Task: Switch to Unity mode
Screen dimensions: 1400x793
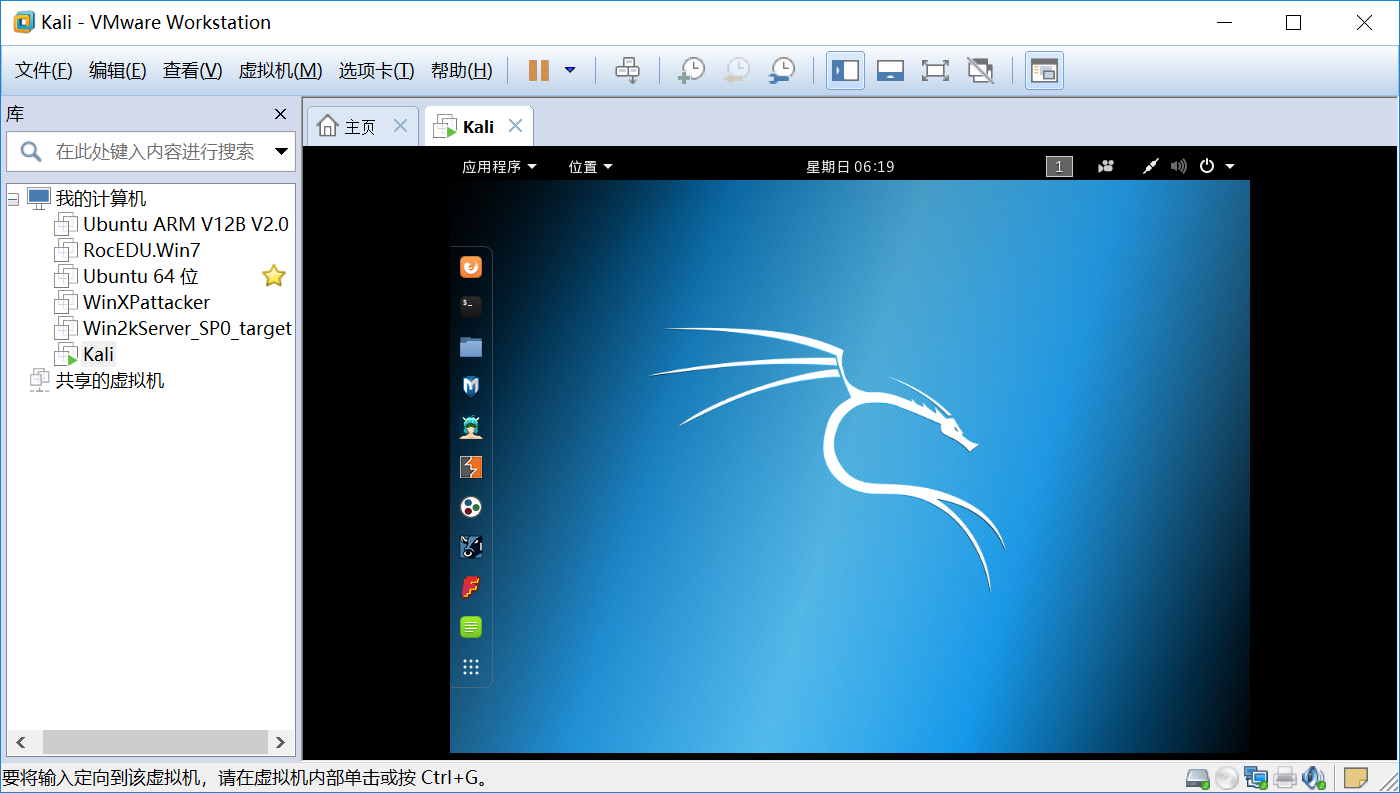Action: pyautogui.click(x=980, y=70)
